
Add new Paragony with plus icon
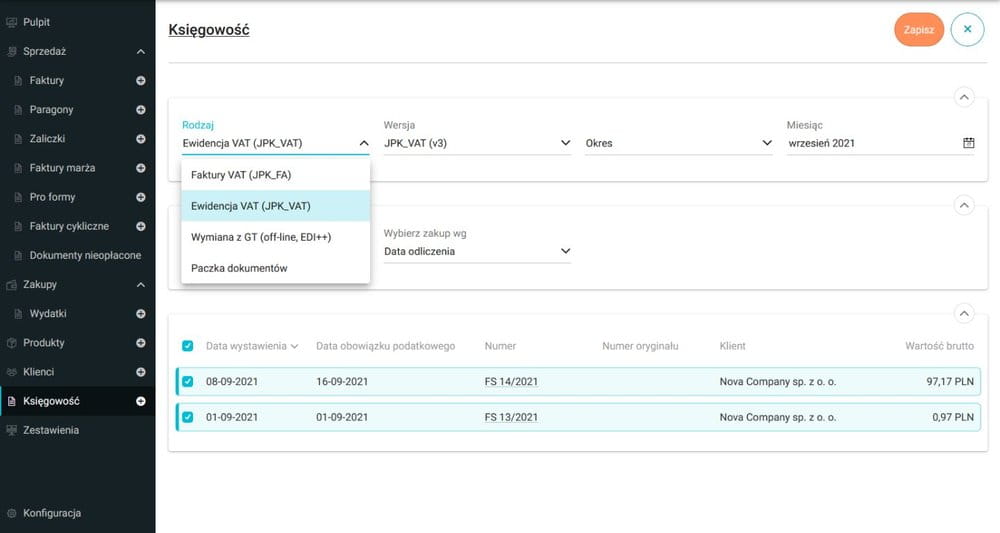(x=141, y=109)
